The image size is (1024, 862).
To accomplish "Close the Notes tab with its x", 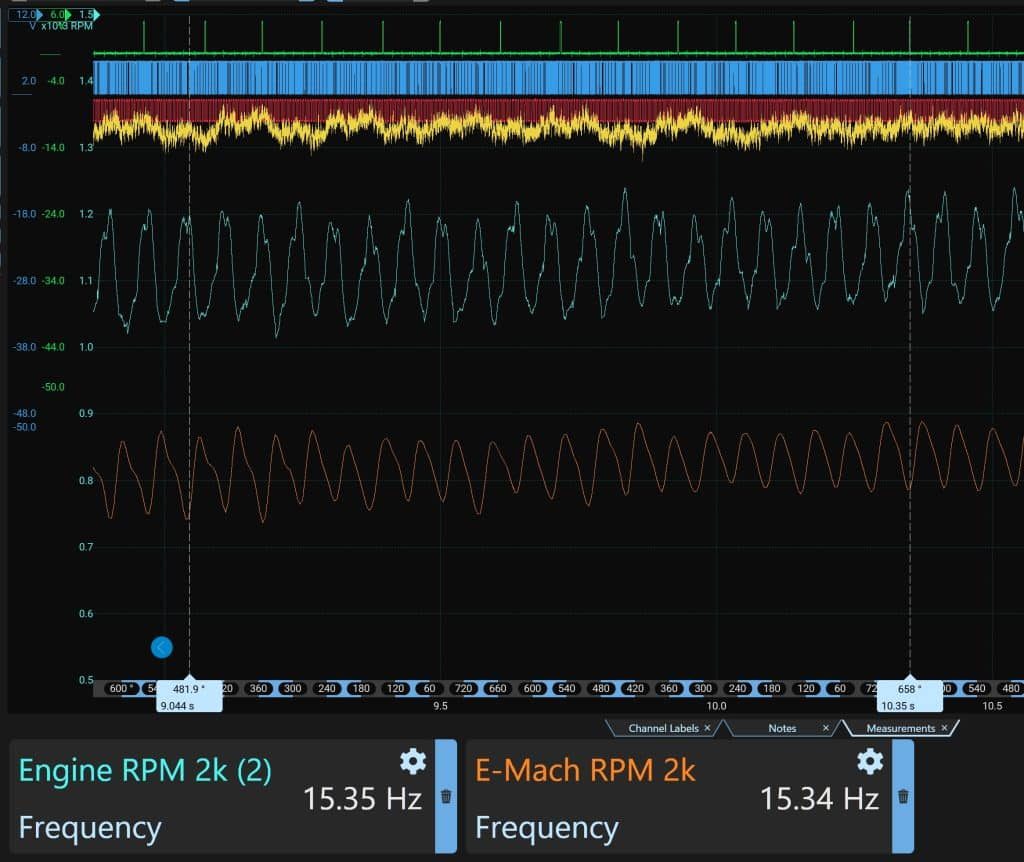I will coord(826,727).
